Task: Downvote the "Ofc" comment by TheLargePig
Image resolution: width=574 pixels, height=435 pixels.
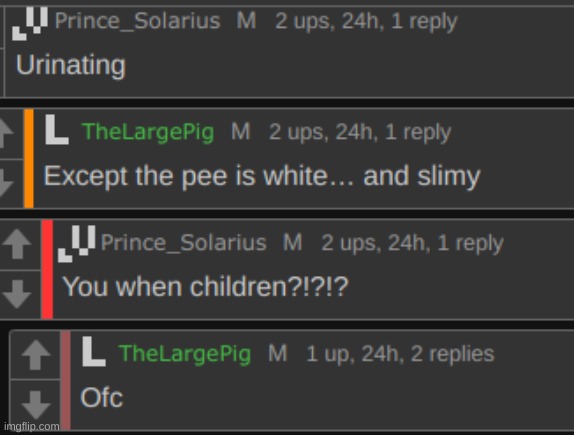Action: tap(36, 405)
